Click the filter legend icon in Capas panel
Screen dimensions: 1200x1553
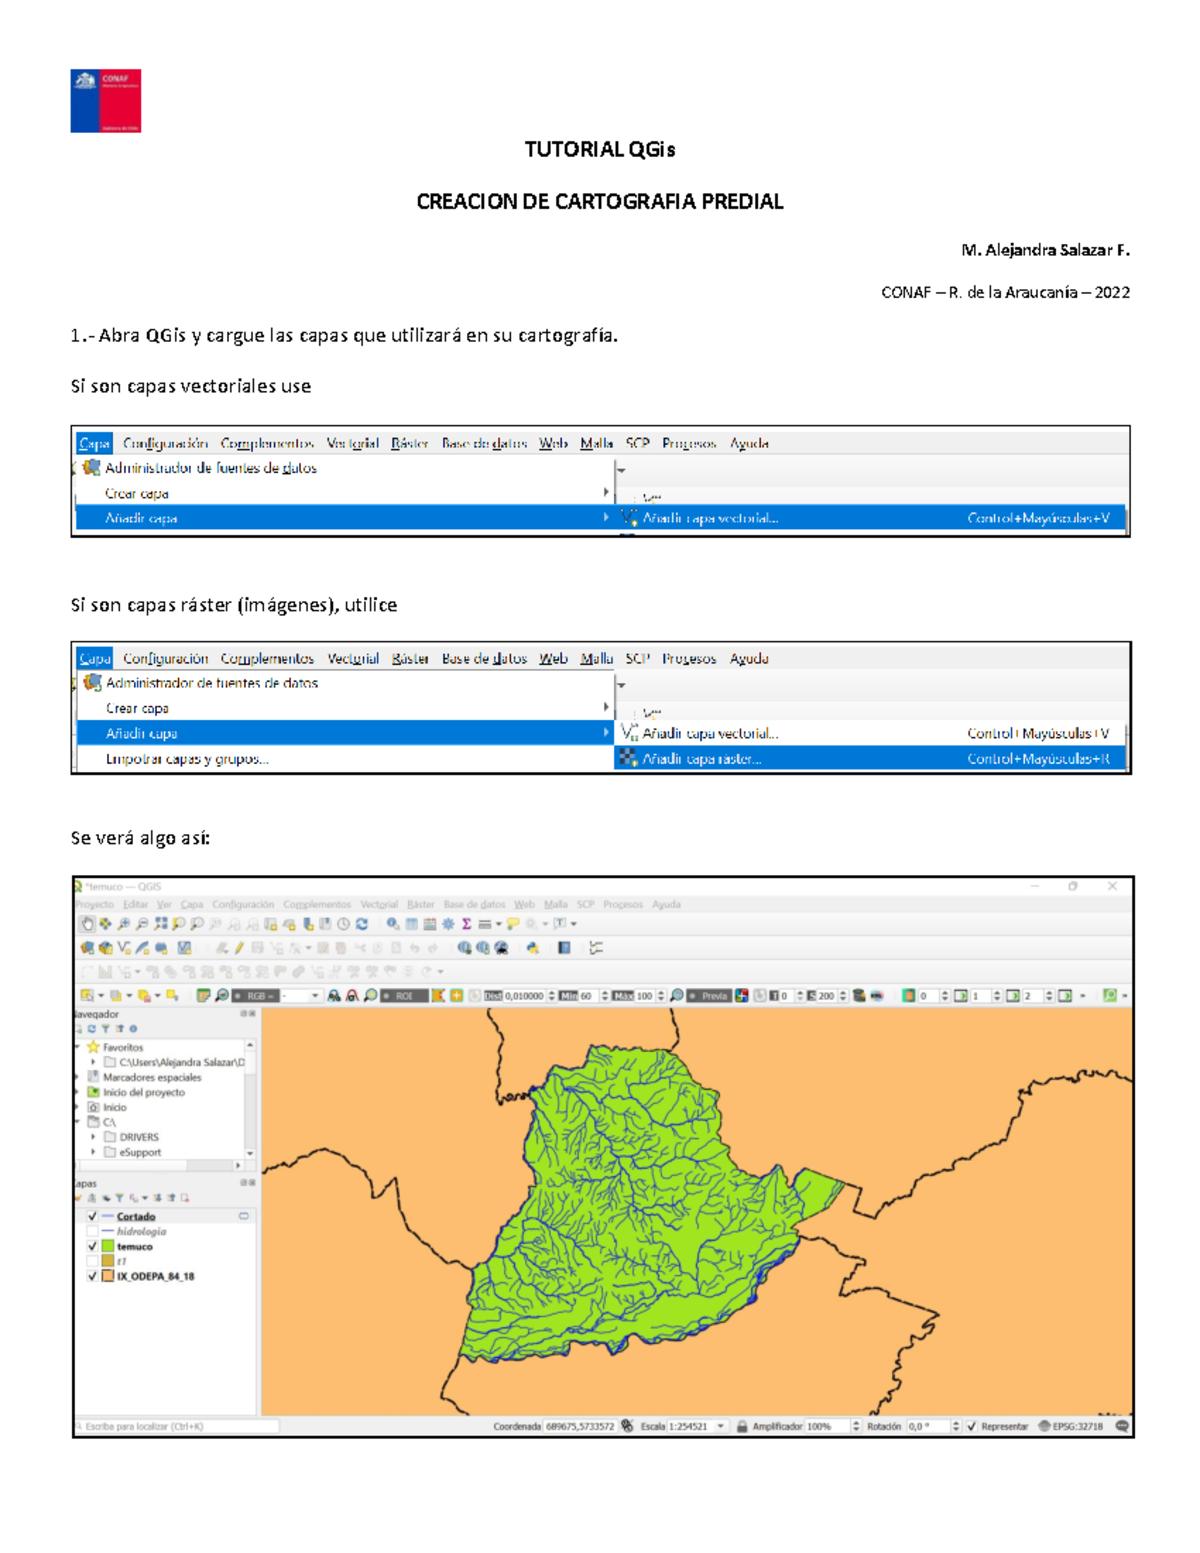[x=120, y=1197]
